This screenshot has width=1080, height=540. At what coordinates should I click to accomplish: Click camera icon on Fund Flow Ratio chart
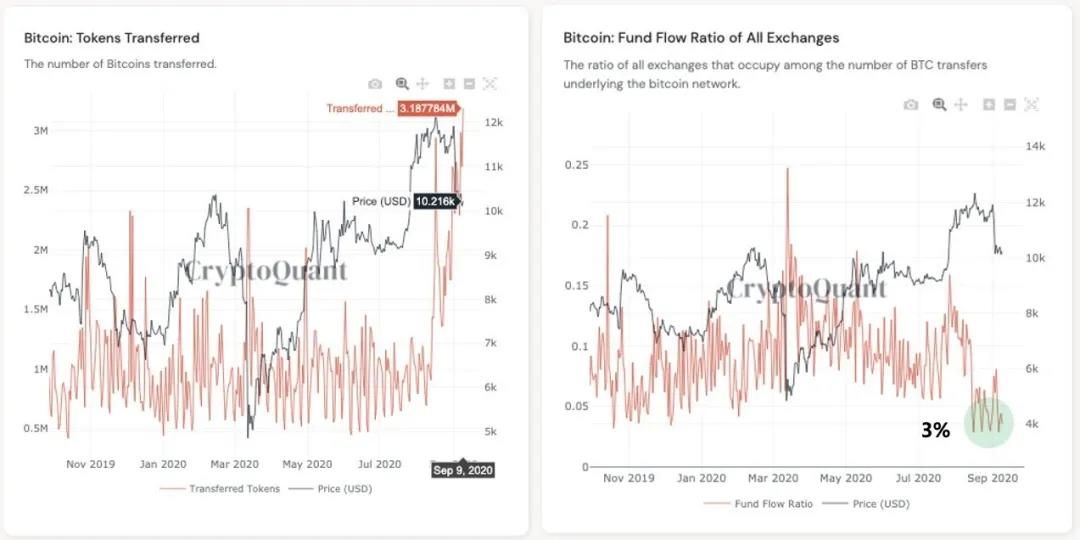(x=911, y=105)
